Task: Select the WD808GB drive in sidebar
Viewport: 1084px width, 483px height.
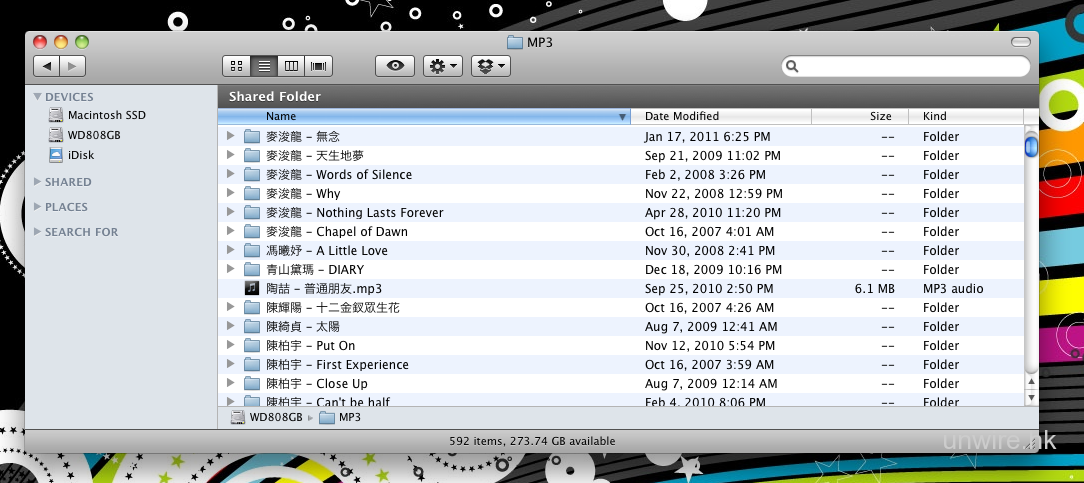Action: [x=92, y=135]
